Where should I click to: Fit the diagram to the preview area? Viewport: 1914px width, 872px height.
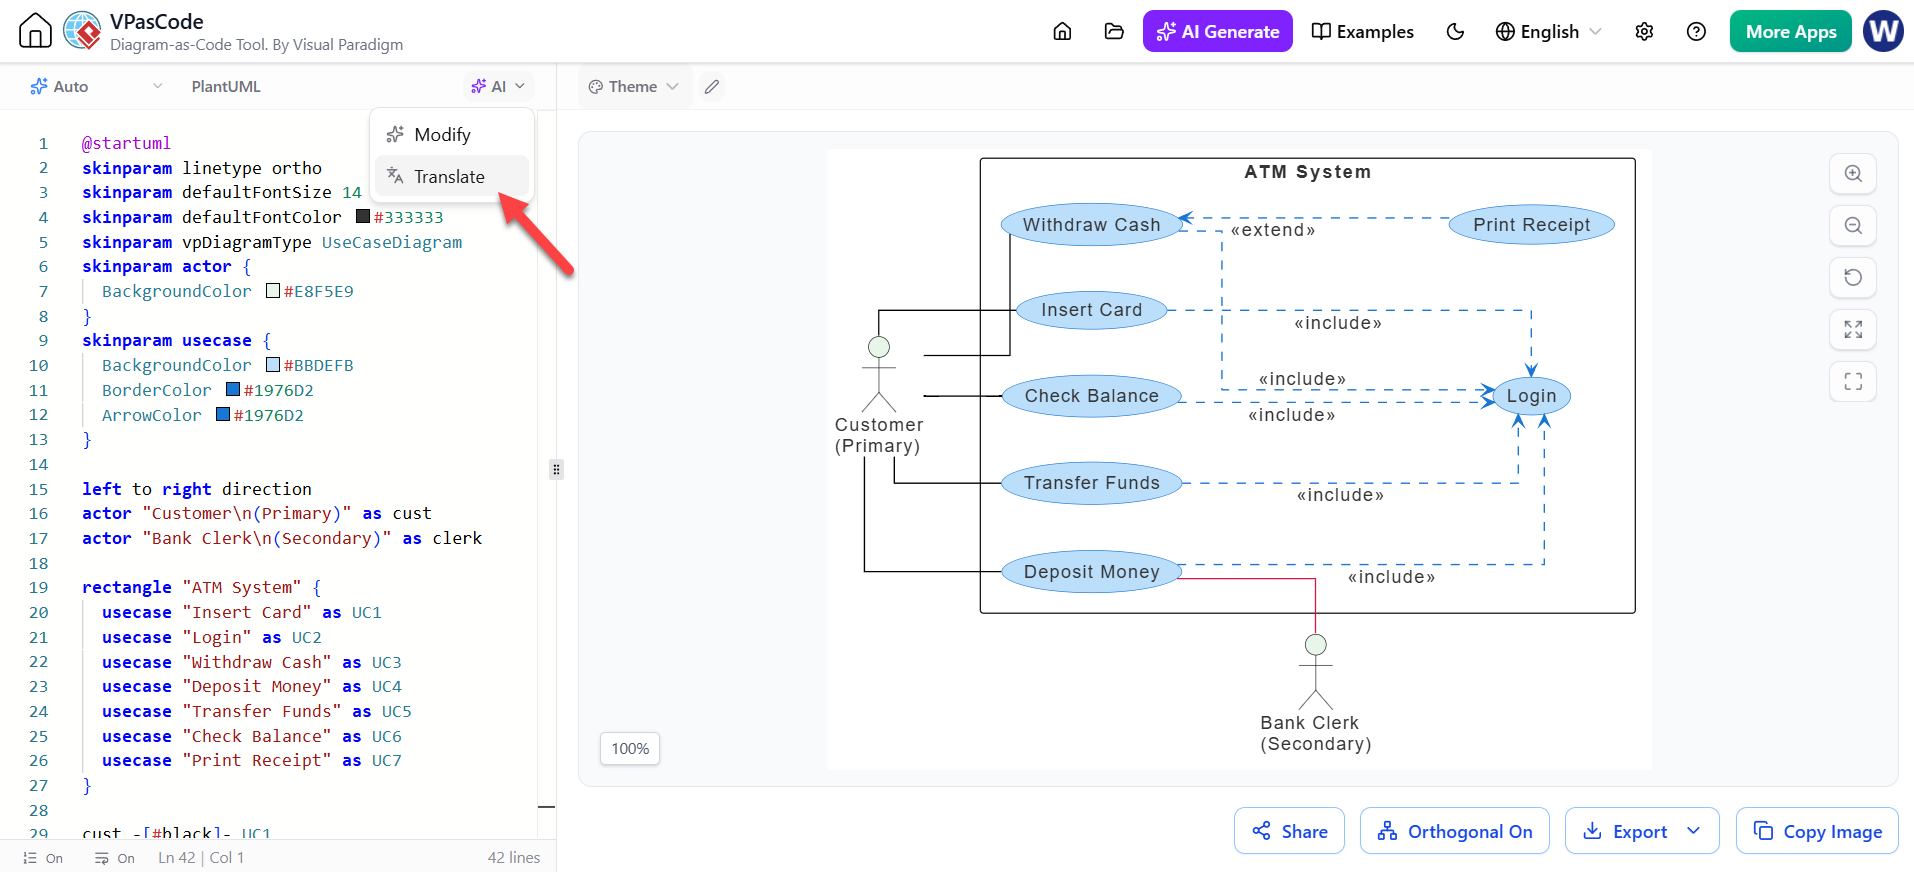click(x=1853, y=329)
